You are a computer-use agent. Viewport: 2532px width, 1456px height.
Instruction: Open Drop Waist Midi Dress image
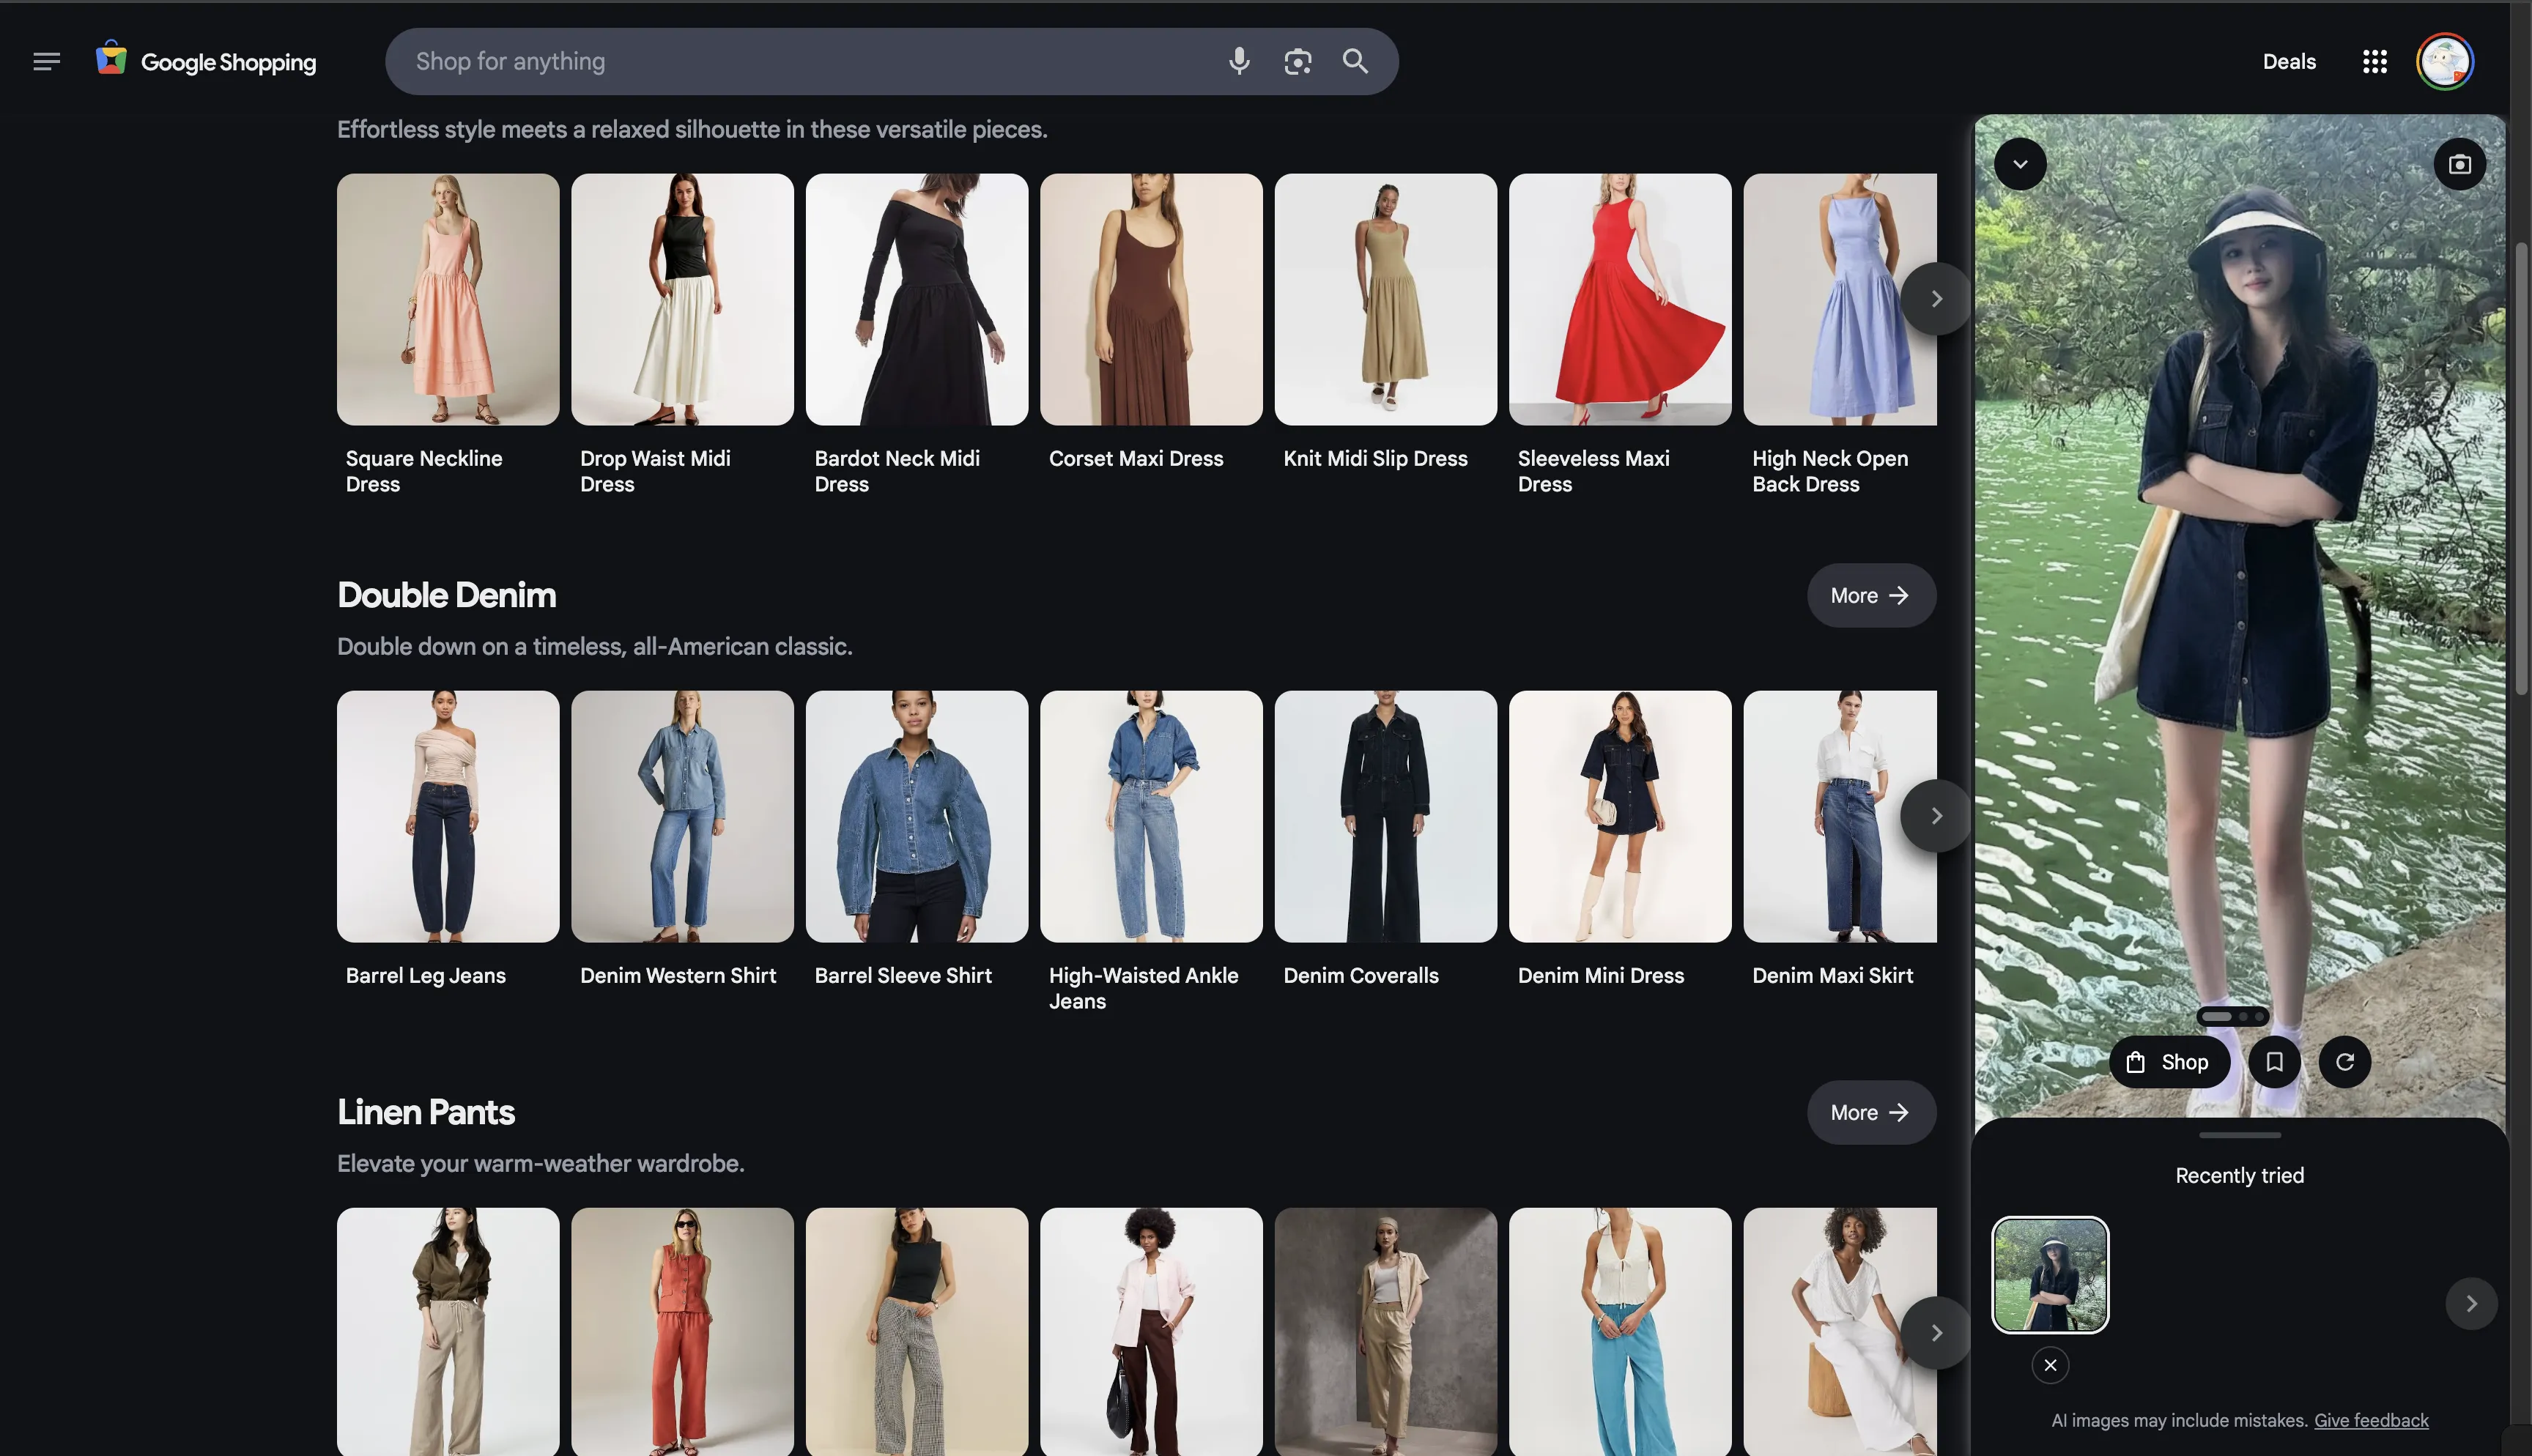click(x=682, y=300)
